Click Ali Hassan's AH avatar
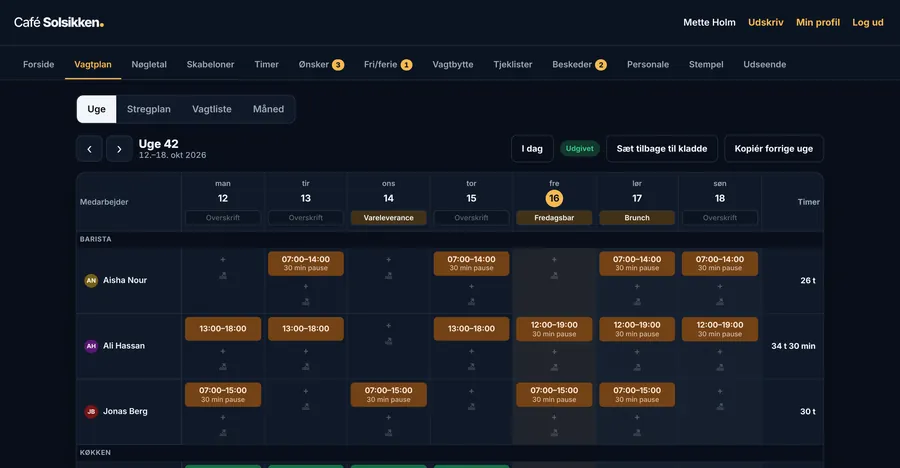The image size is (900, 468). pos(91,346)
